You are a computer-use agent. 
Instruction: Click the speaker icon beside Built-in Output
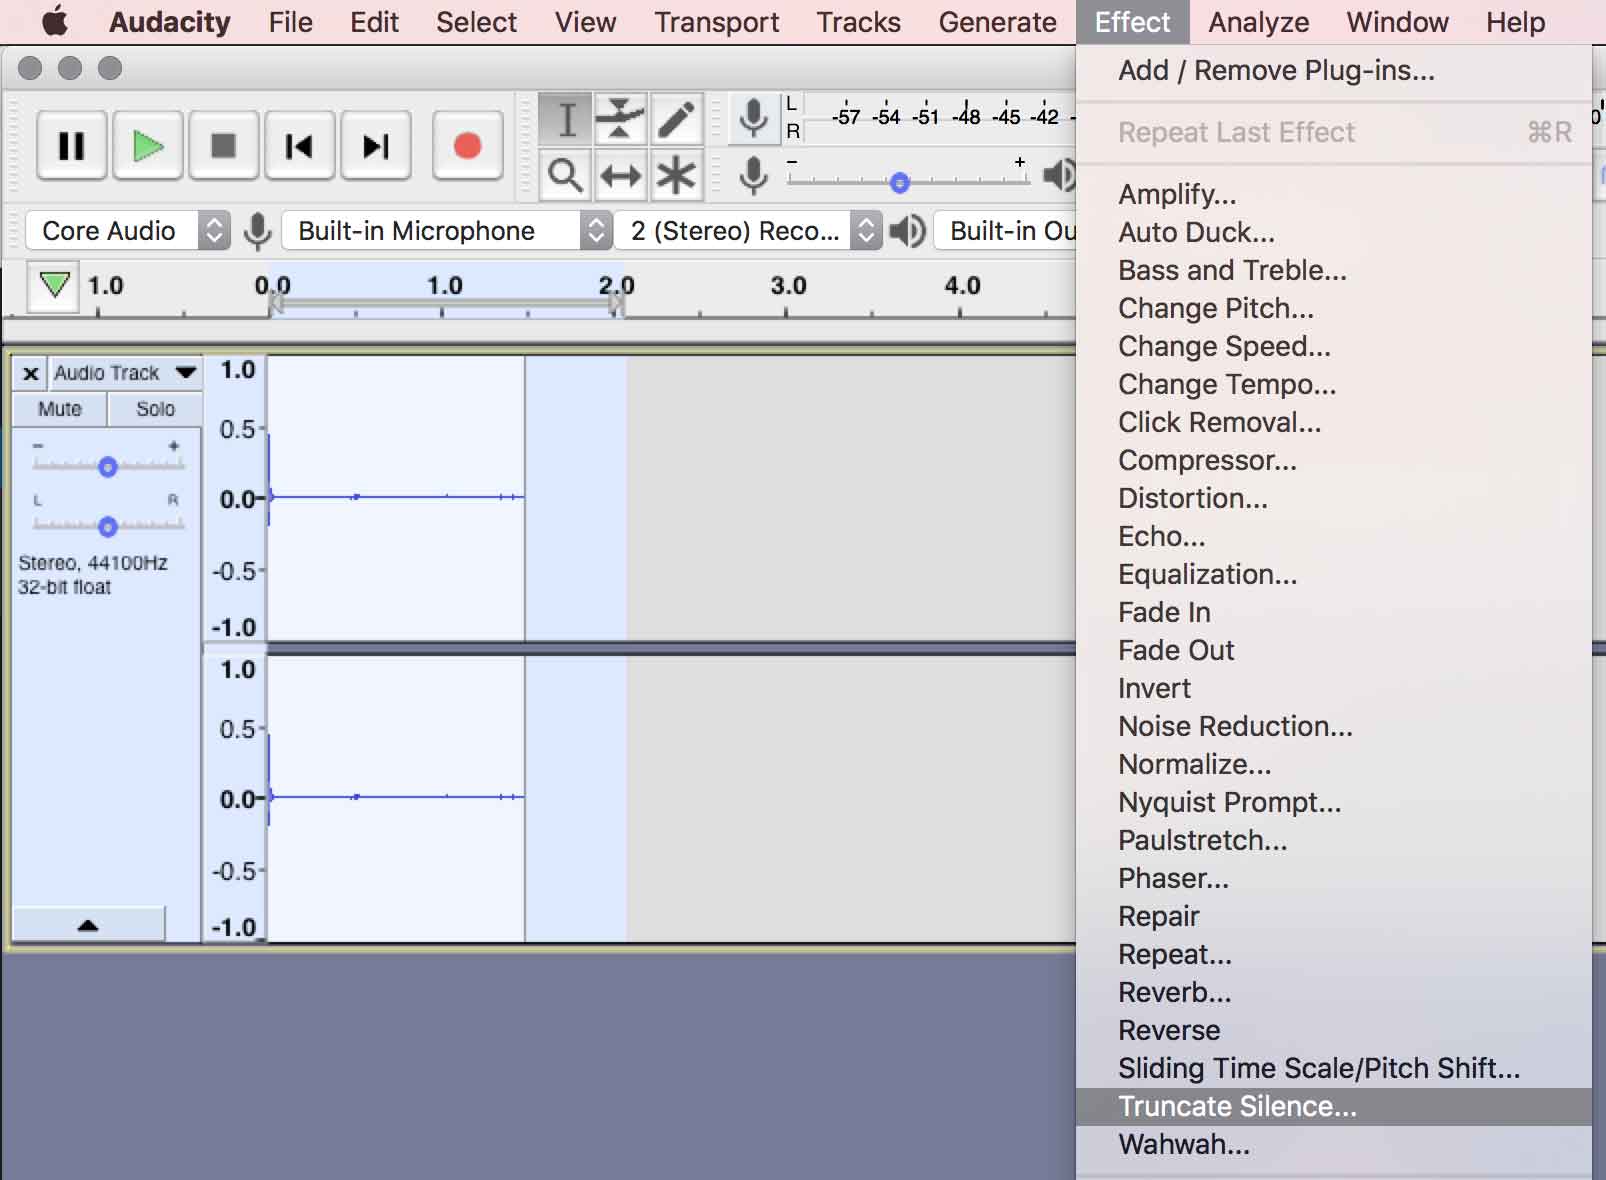click(x=908, y=231)
